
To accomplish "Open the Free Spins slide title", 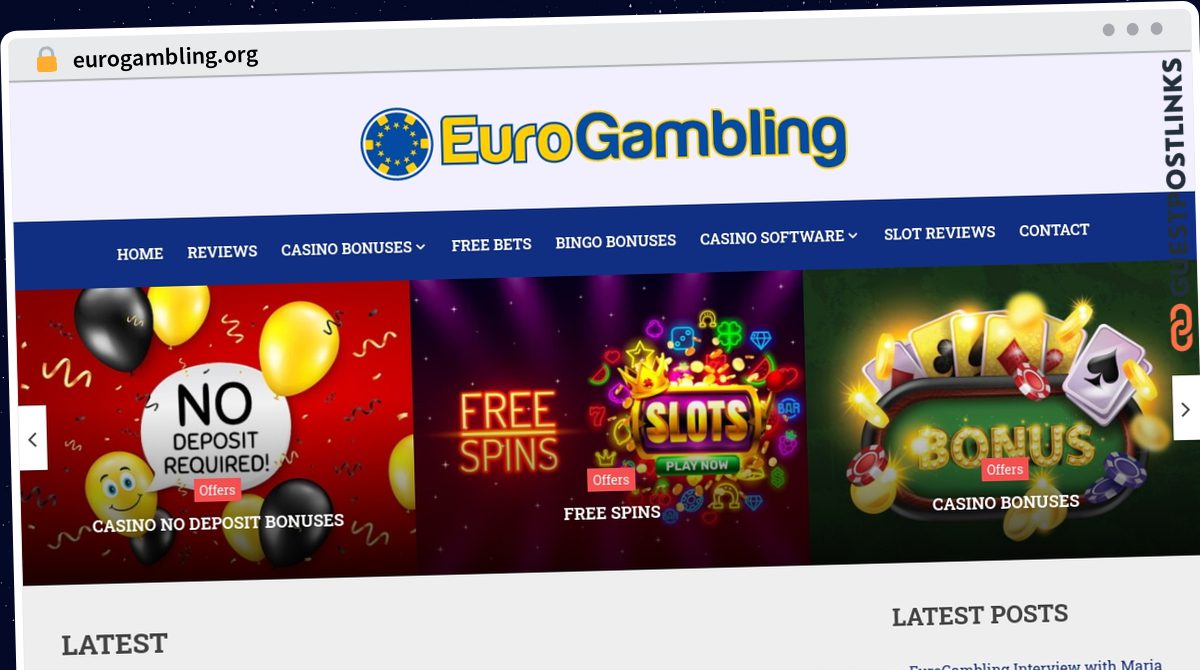I will coord(612,513).
